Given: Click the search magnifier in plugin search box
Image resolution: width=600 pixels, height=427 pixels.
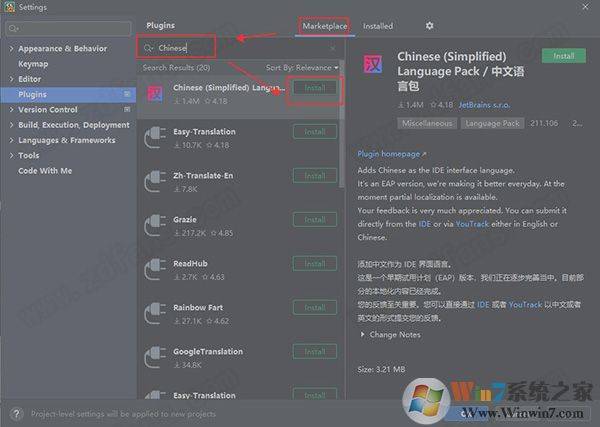Looking at the screenshot, I should tap(148, 48).
